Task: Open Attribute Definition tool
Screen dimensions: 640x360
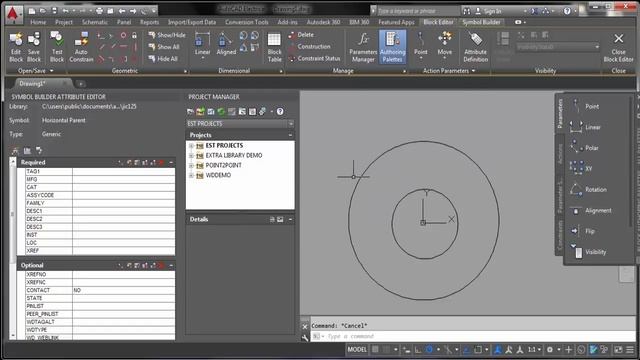Action: (x=476, y=47)
